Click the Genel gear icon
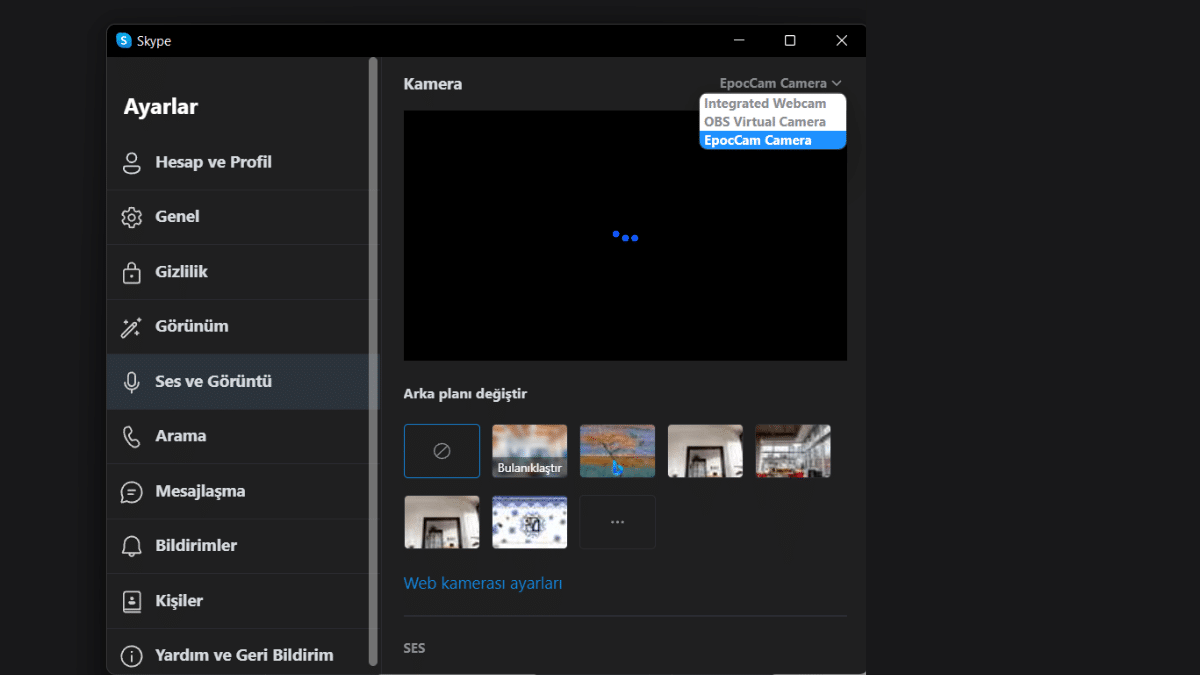Screen dimensions: 1200x675 131,217
